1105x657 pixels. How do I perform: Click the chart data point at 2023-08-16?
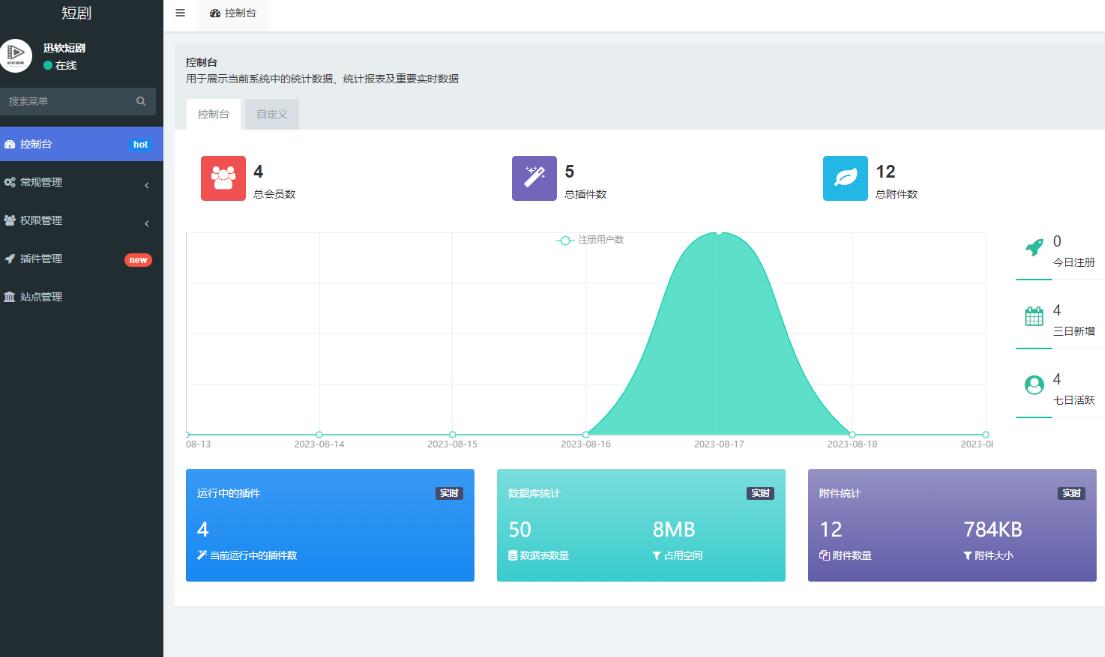586,434
